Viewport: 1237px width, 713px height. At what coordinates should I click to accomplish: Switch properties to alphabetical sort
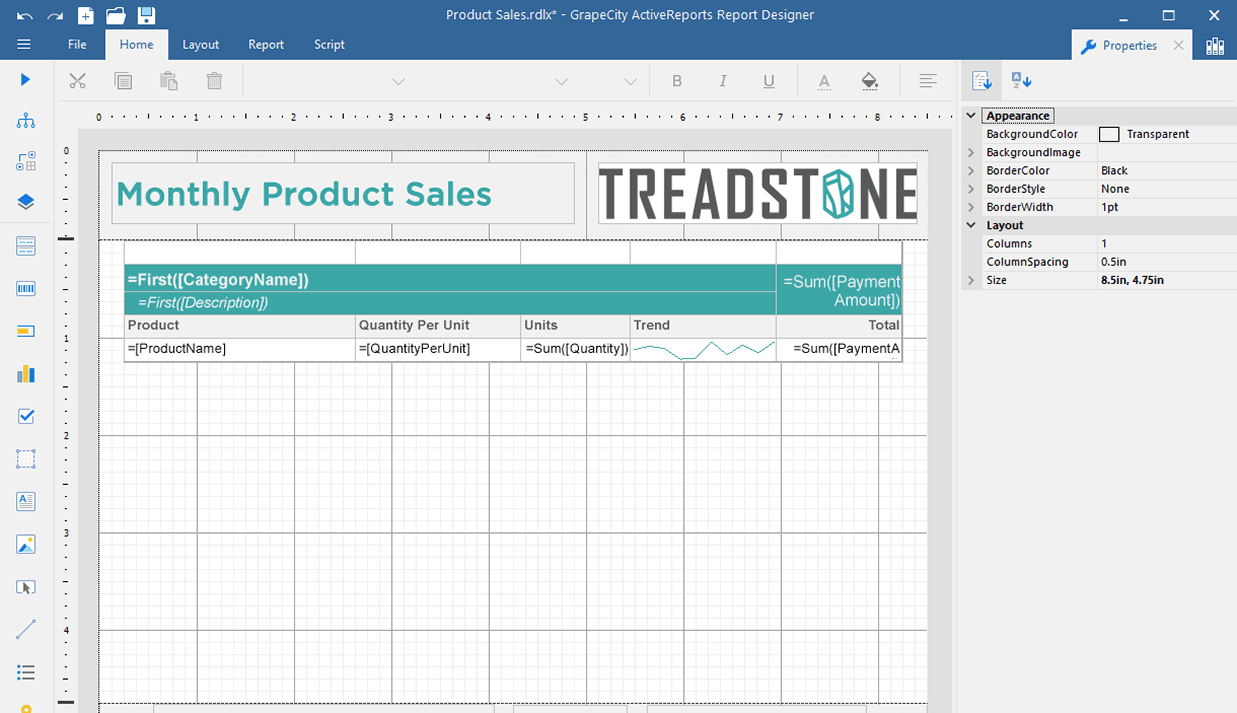point(1021,81)
